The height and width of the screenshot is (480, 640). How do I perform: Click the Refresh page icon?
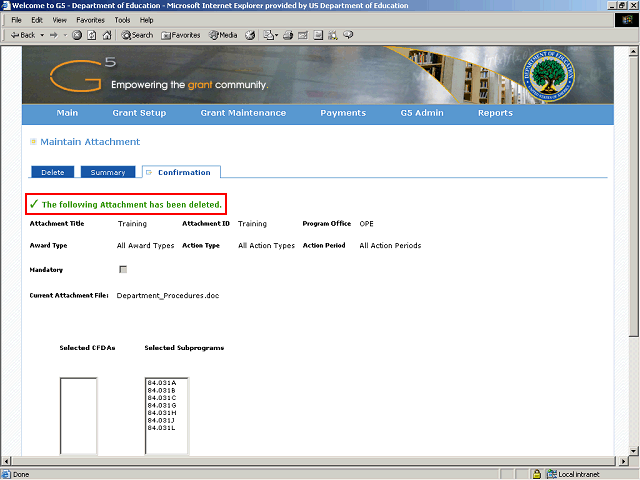(x=92, y=36)
